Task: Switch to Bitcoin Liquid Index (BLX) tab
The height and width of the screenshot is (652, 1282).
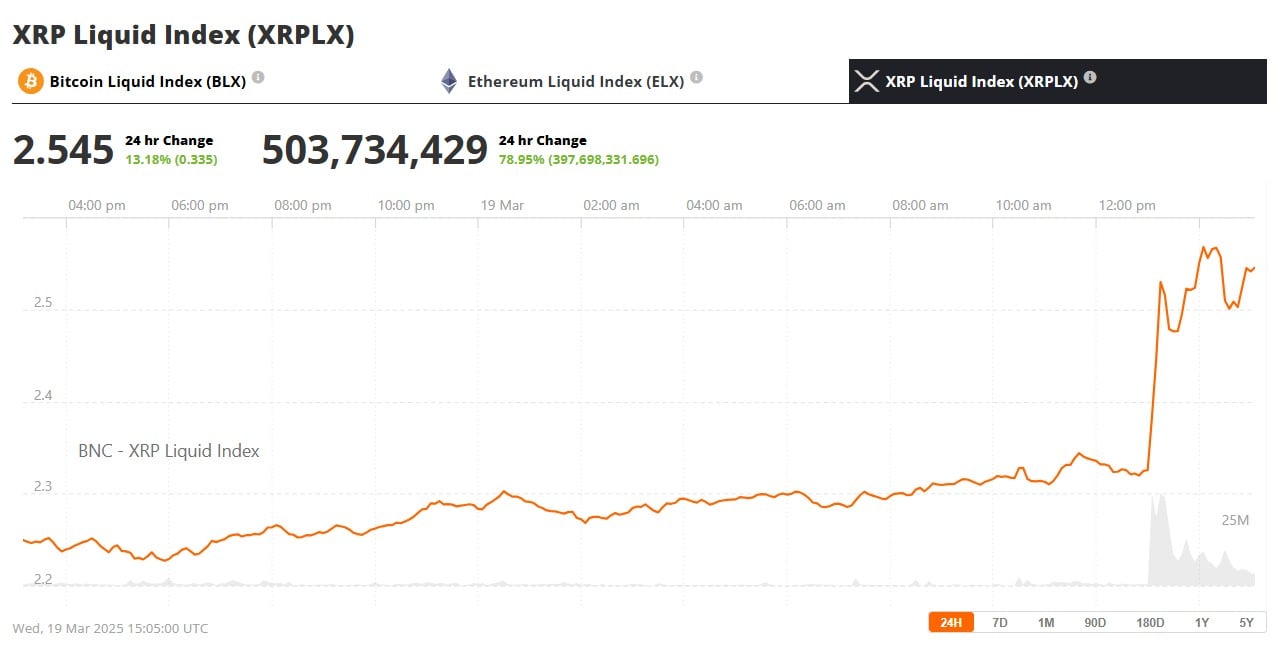Action: 147,82
